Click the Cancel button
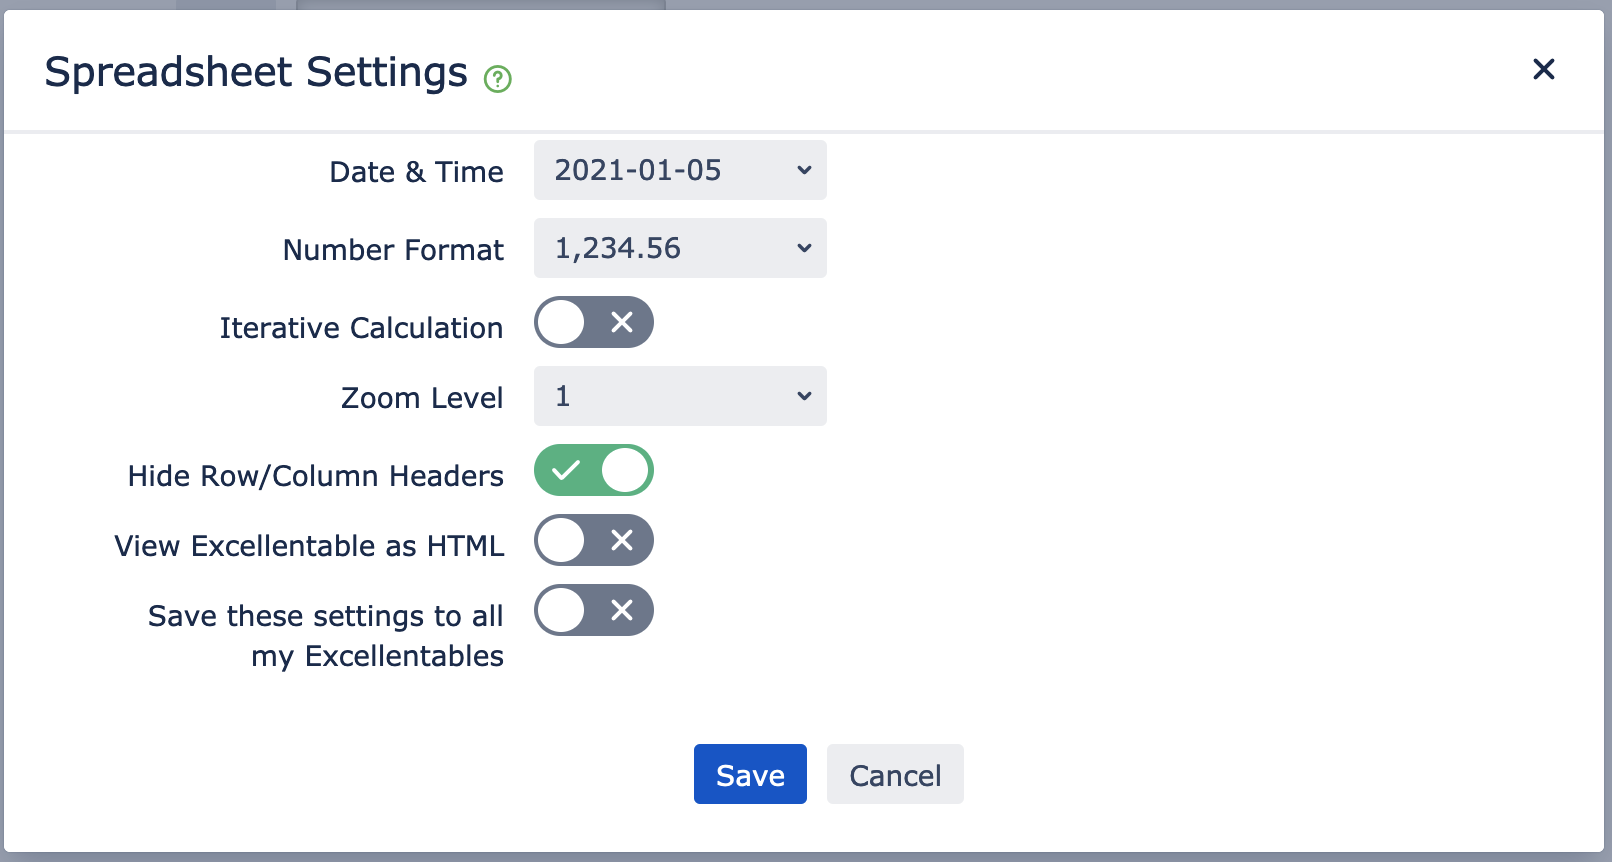 [895, 774]
